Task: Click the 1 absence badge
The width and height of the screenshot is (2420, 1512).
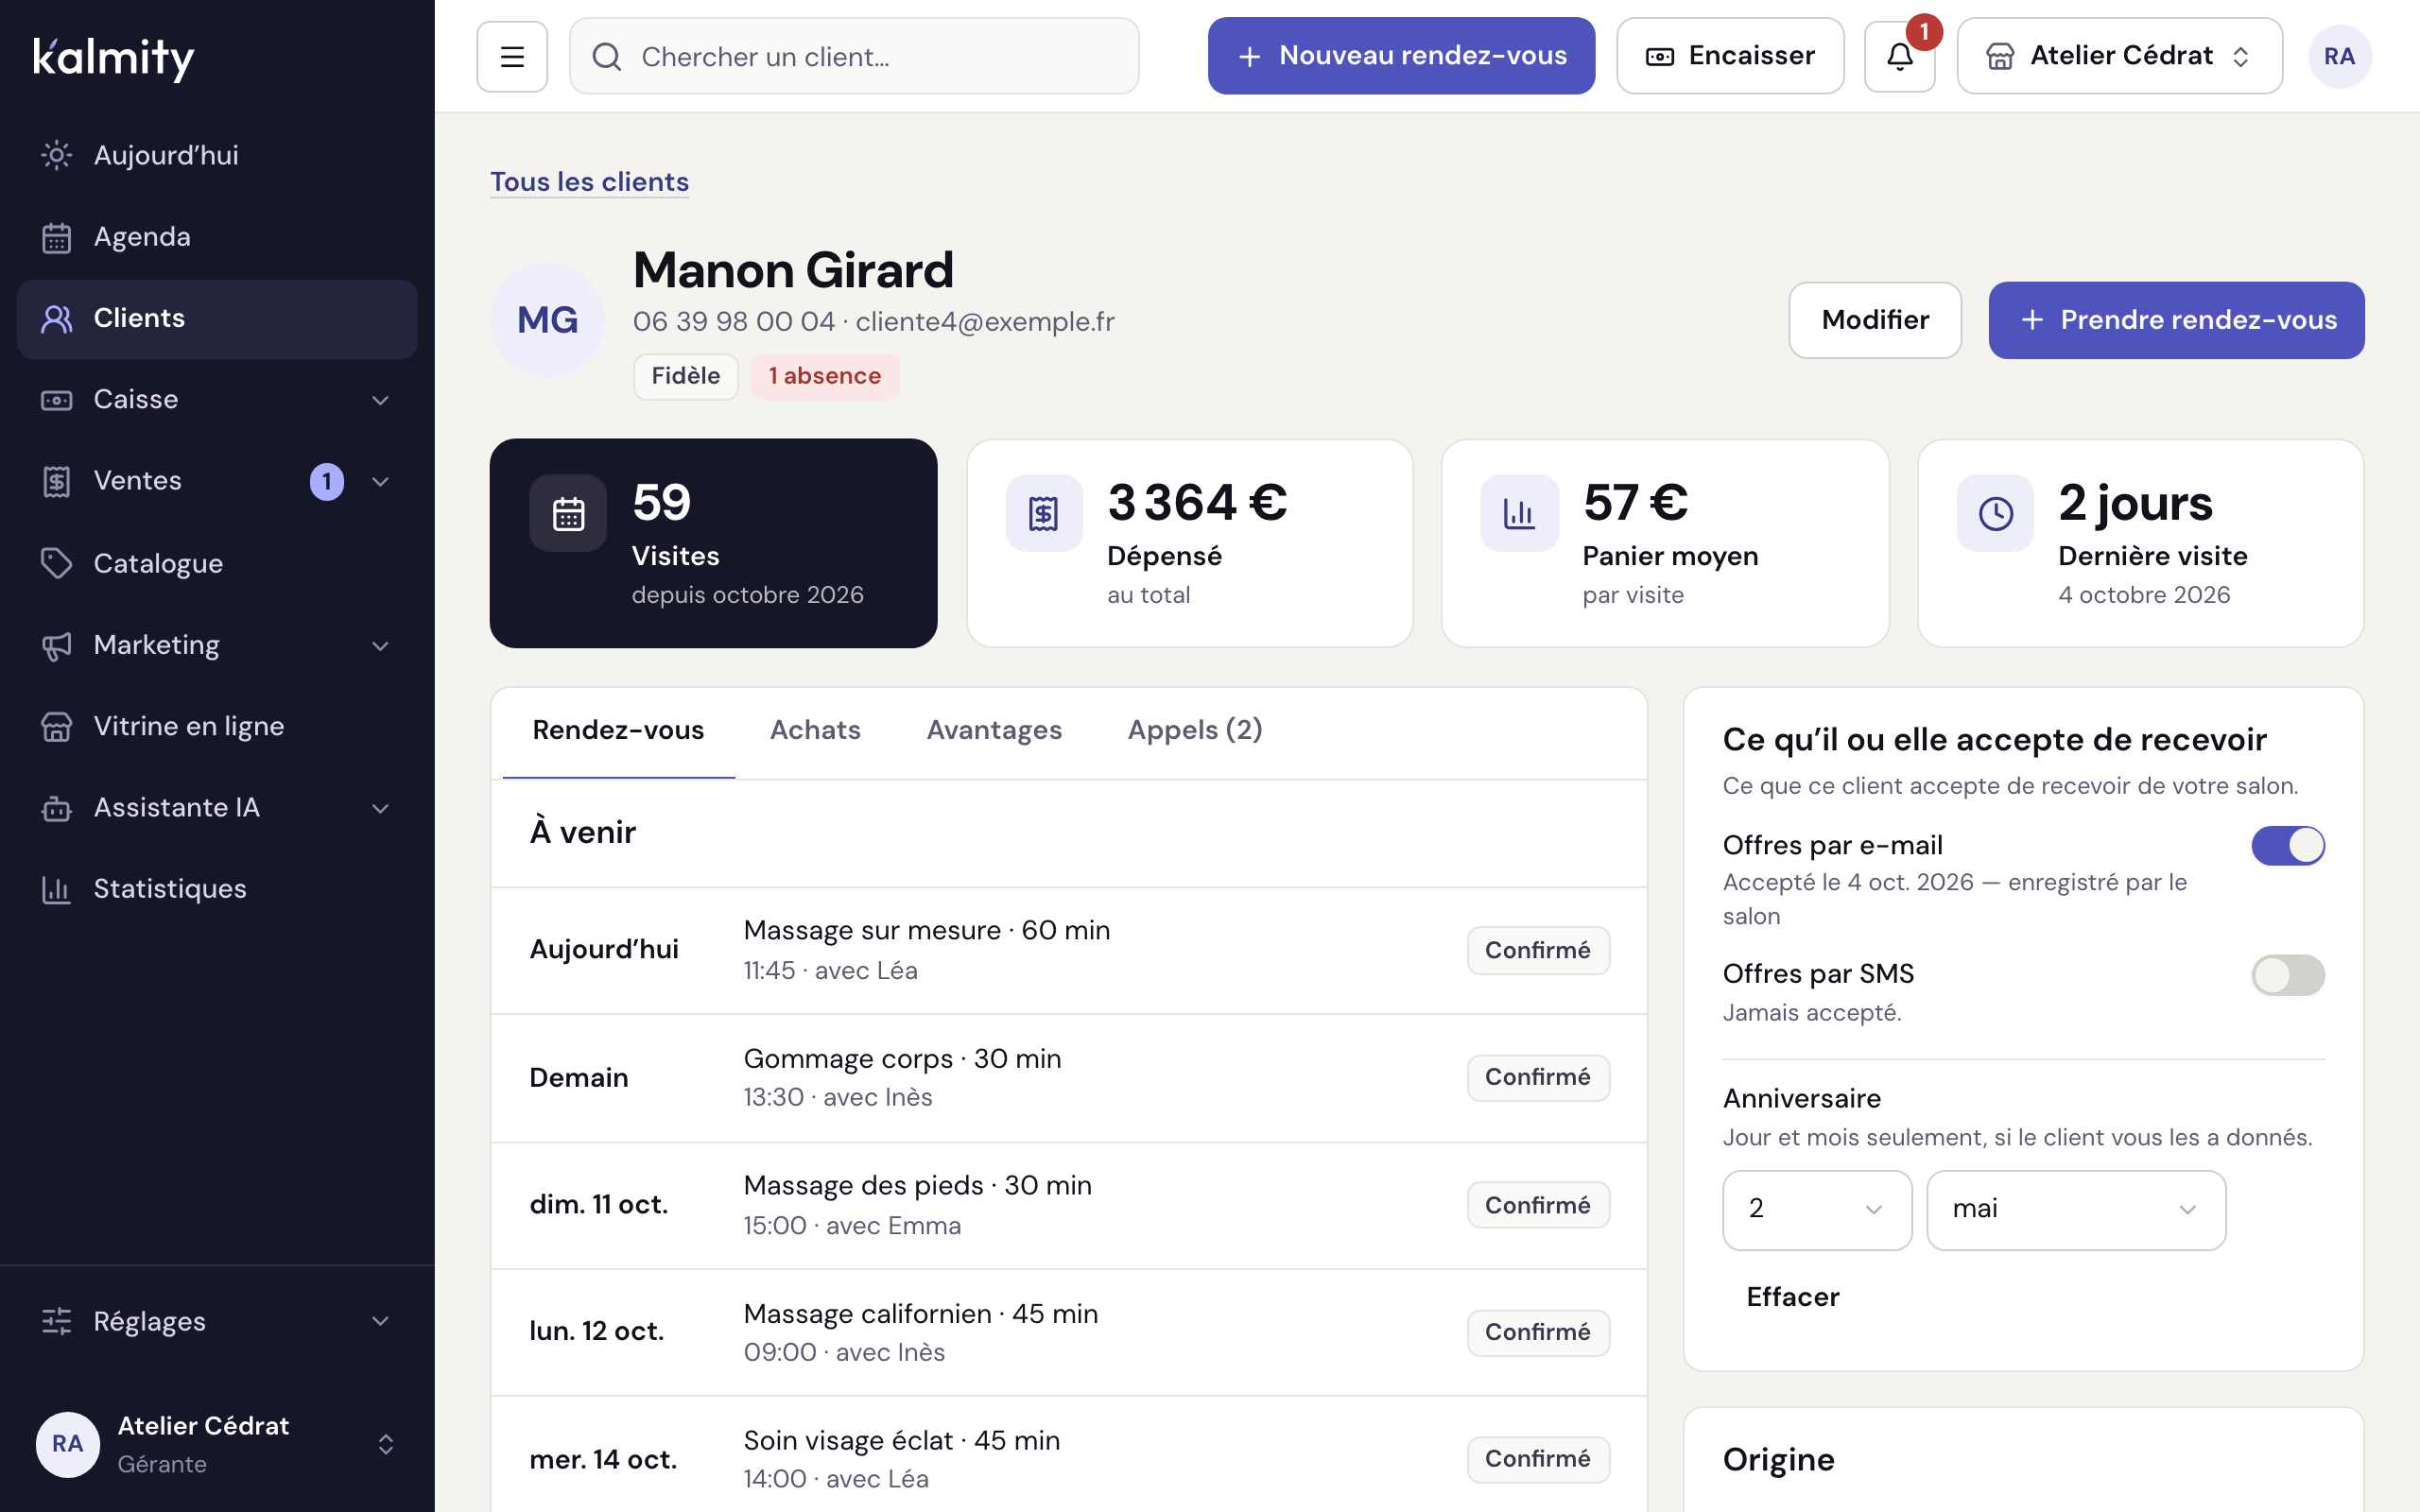Action: click(x=825, y=377)
